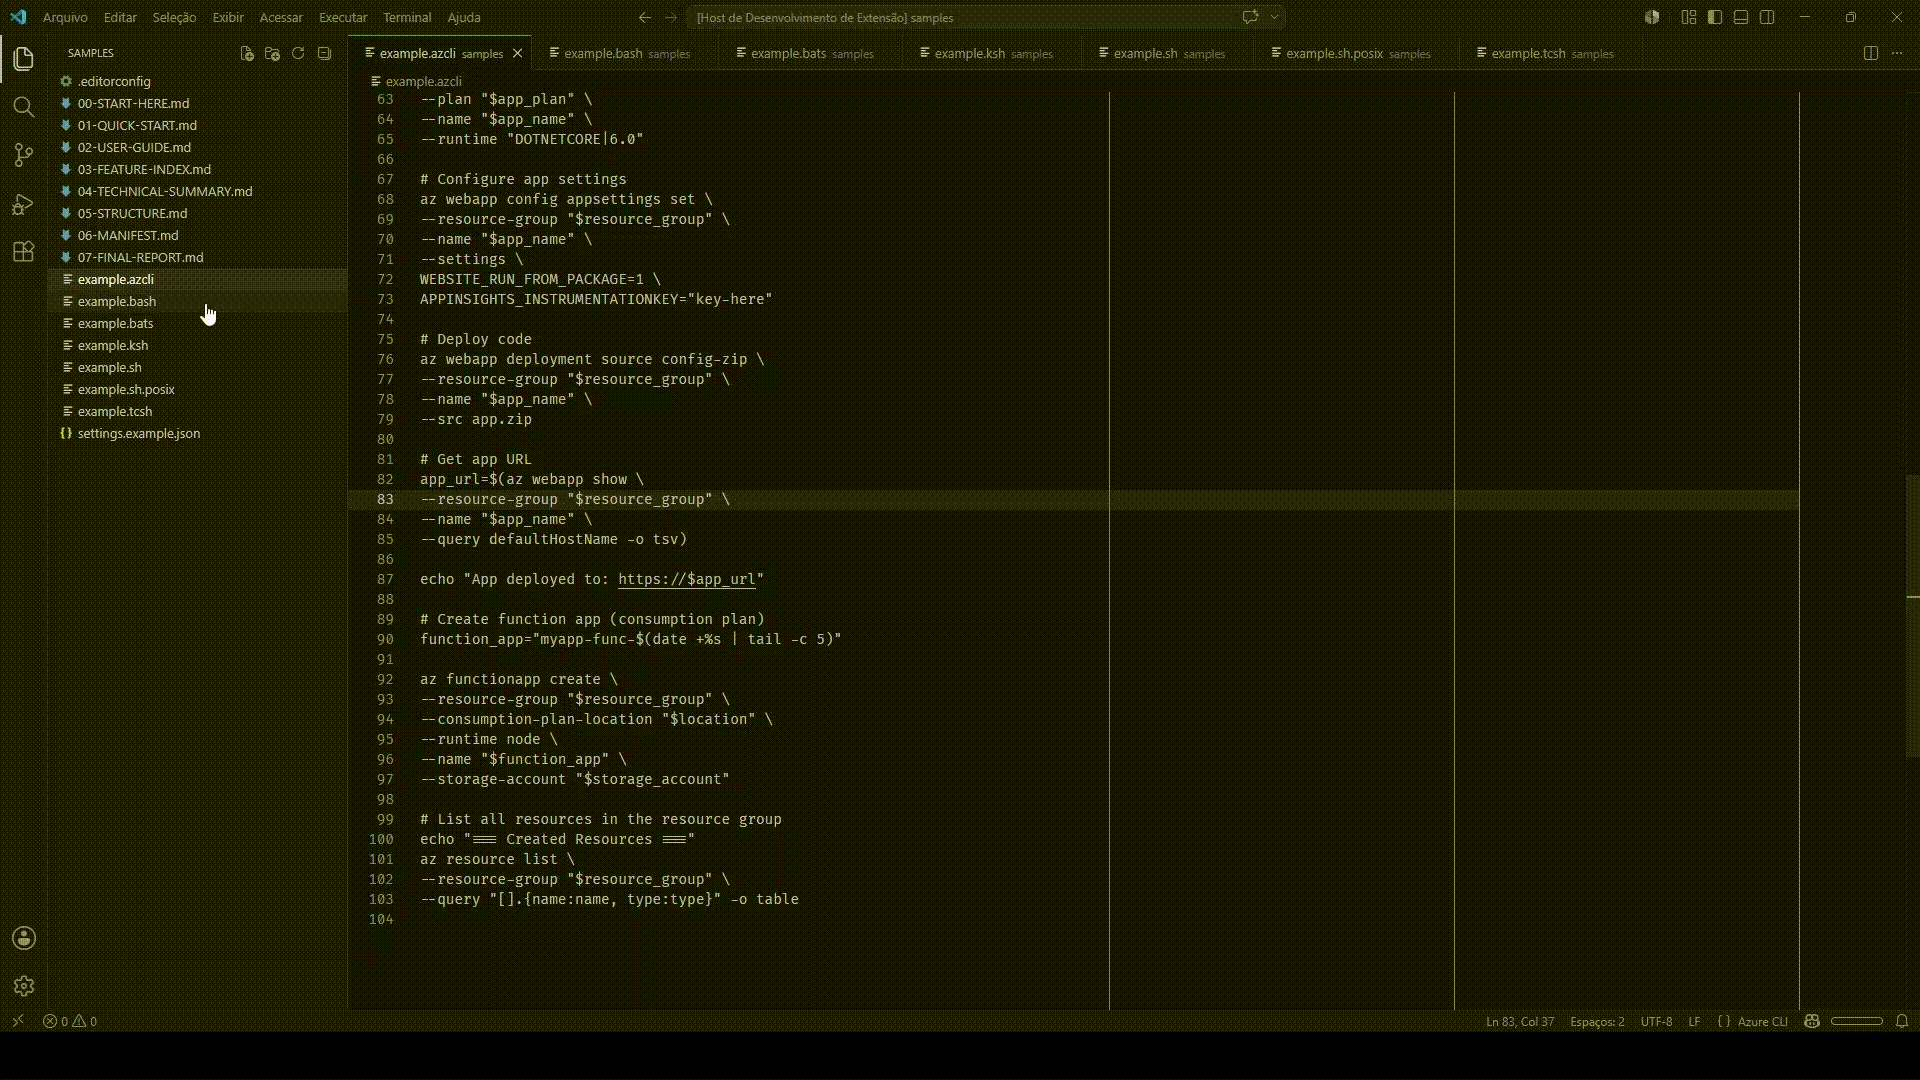
Task: Open Run and Debug view
Action: [24, 204]
